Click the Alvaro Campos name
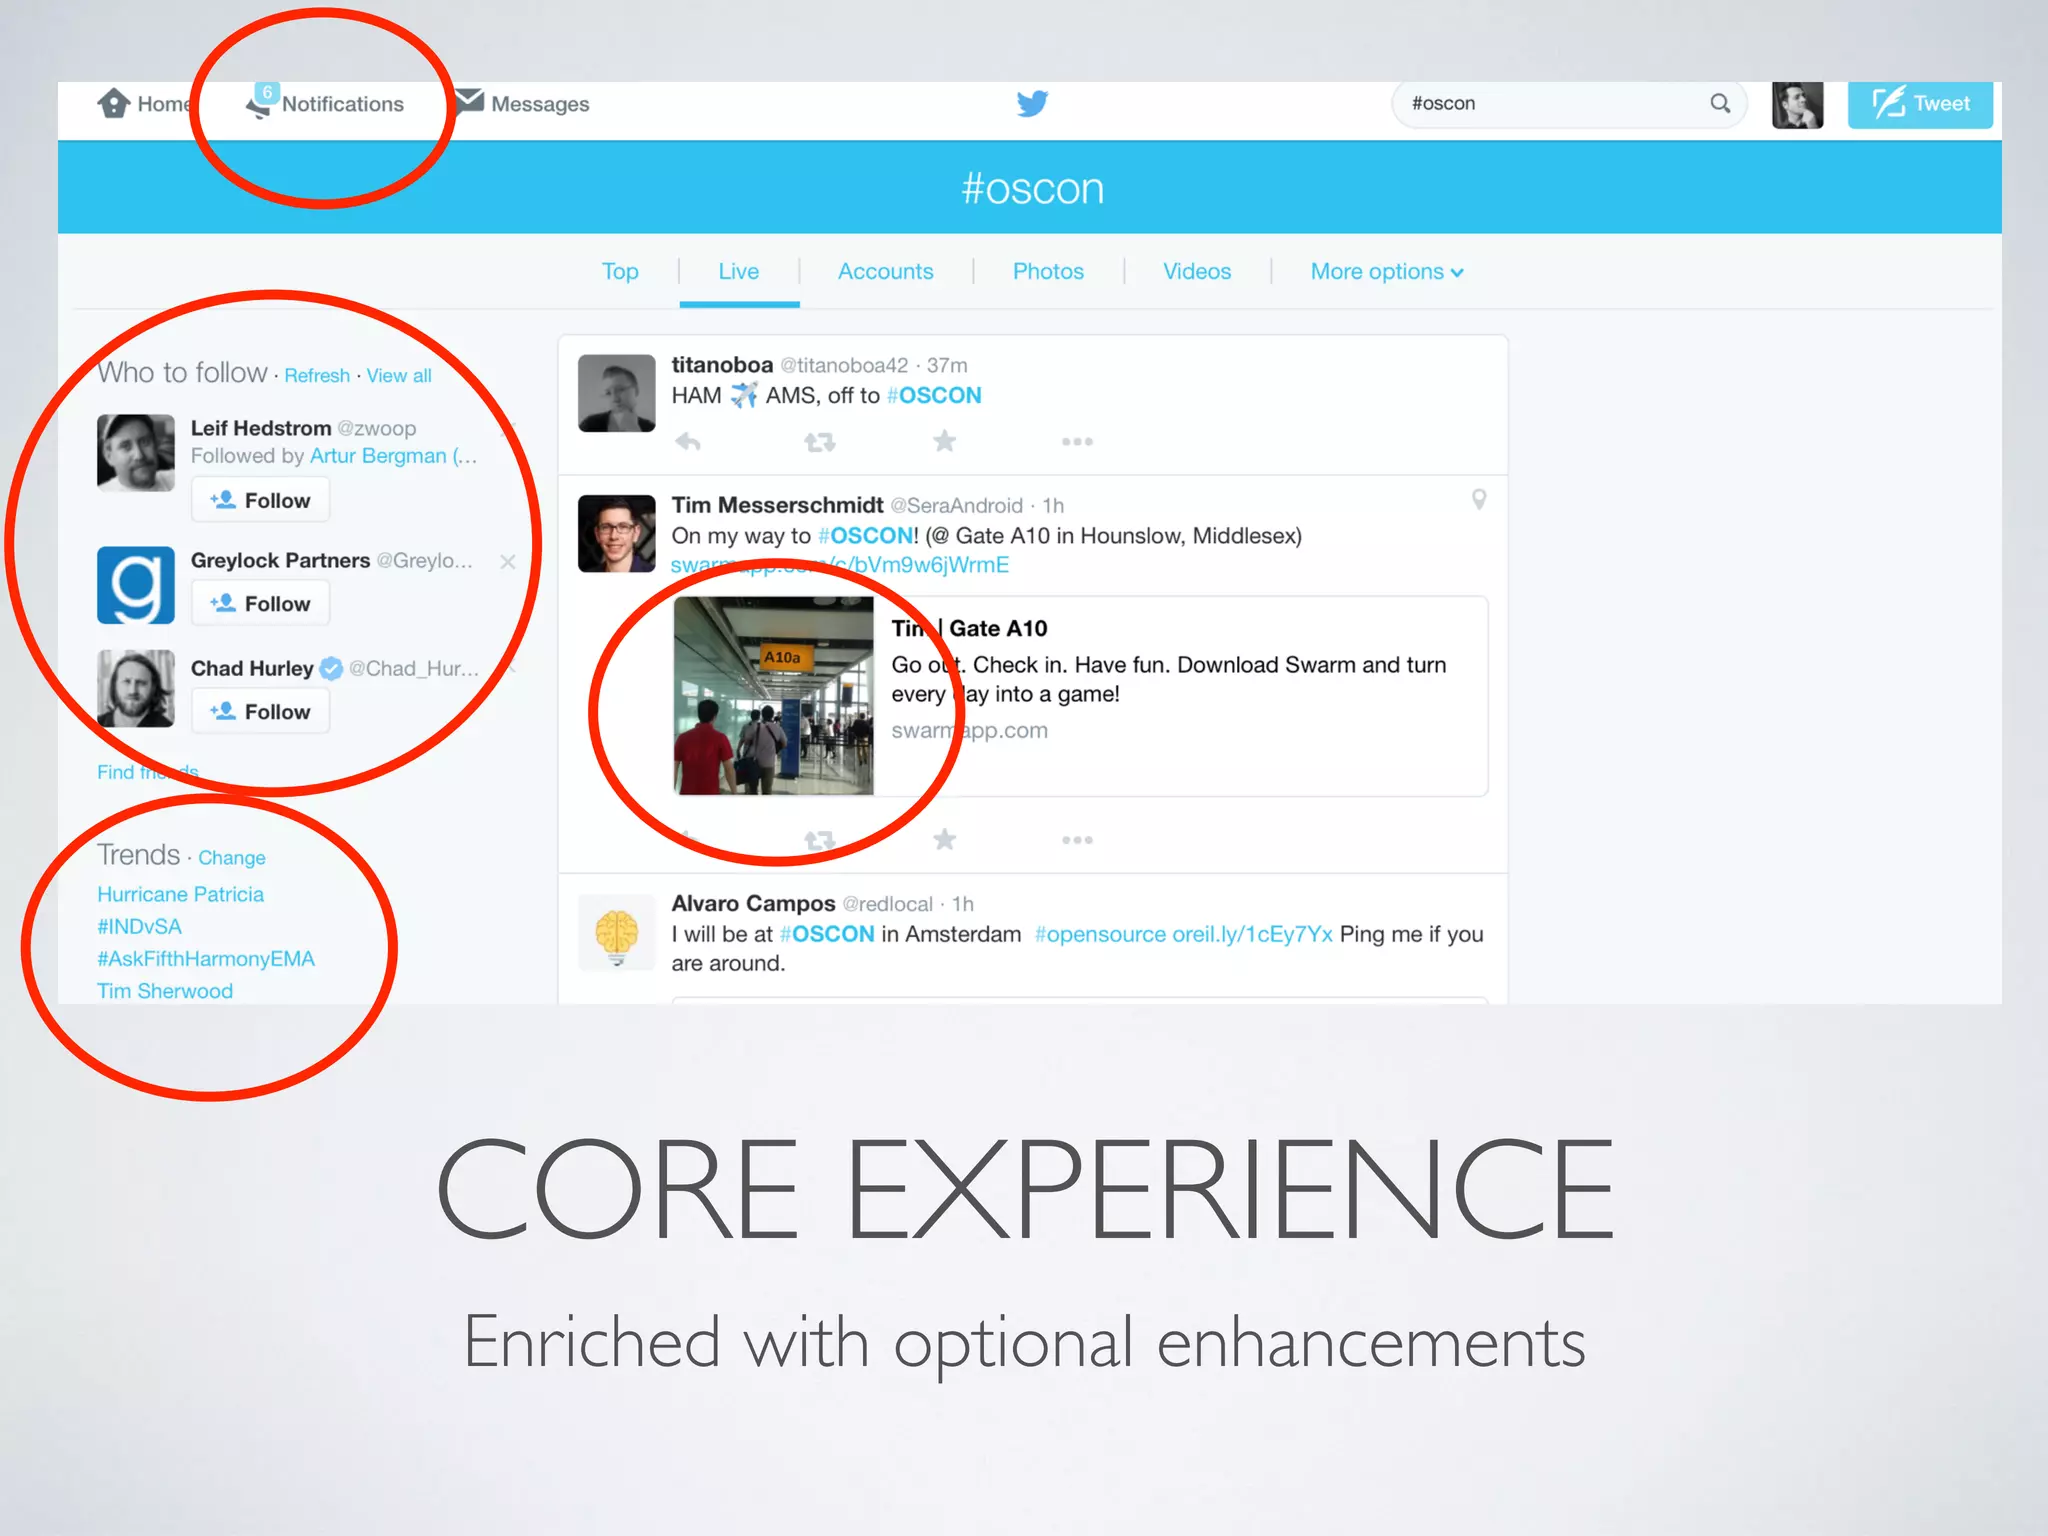2048x1536 pixels. click(x=753, y=904)
